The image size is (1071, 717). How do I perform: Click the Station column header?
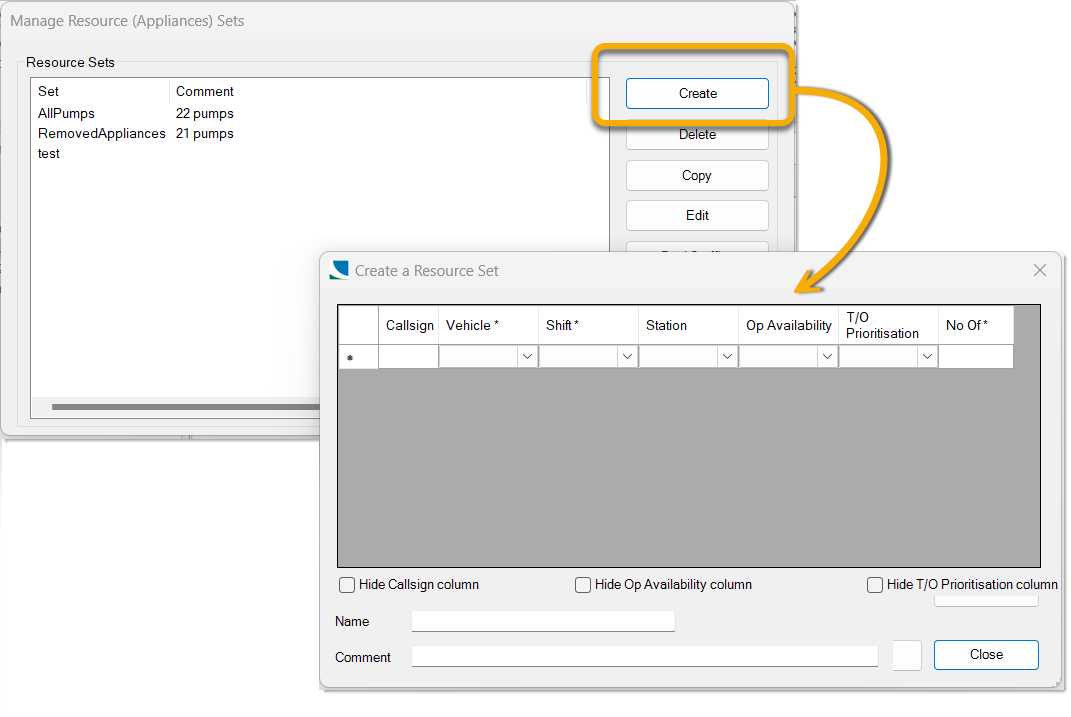(688, 326)
